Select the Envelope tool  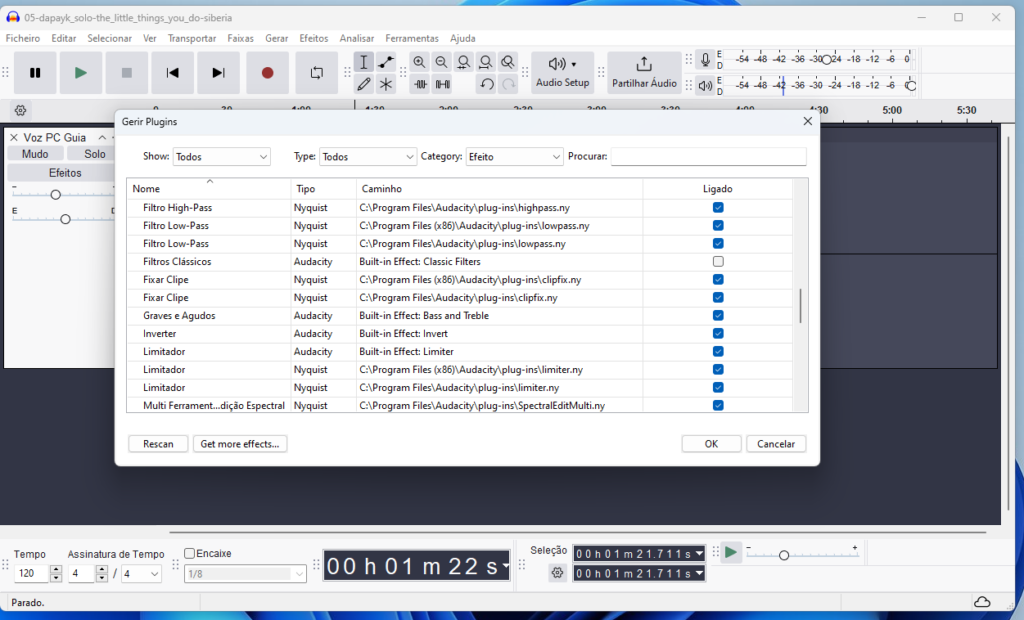pyautogui.click(x=386, y=61)
